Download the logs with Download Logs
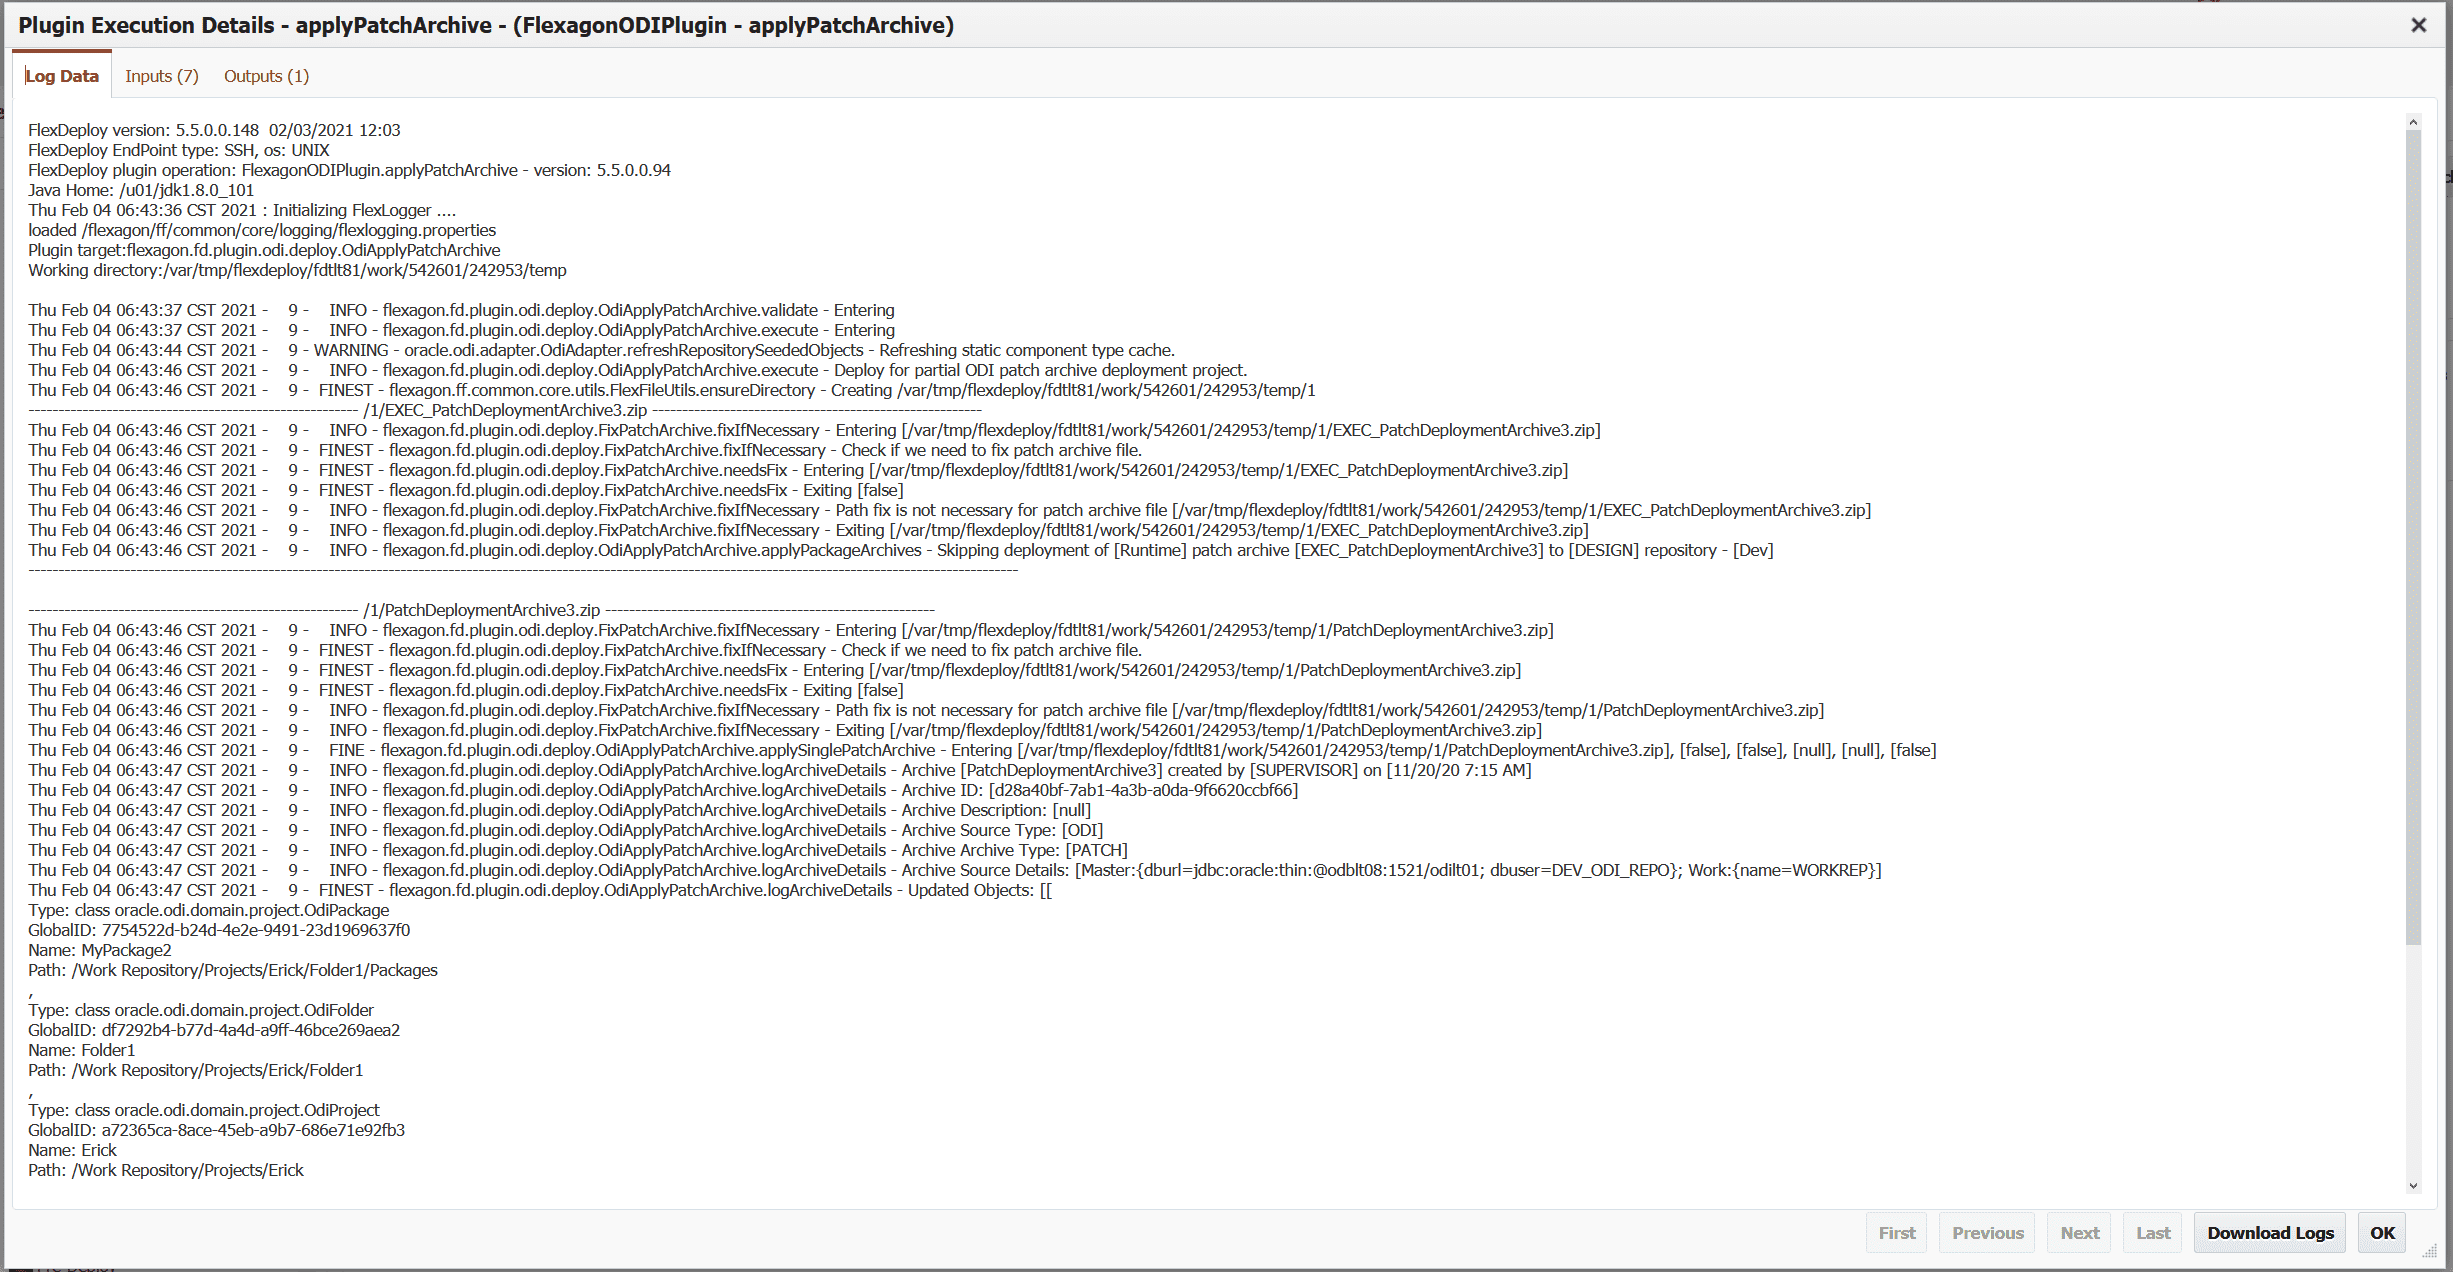 click(2270, 1233)
